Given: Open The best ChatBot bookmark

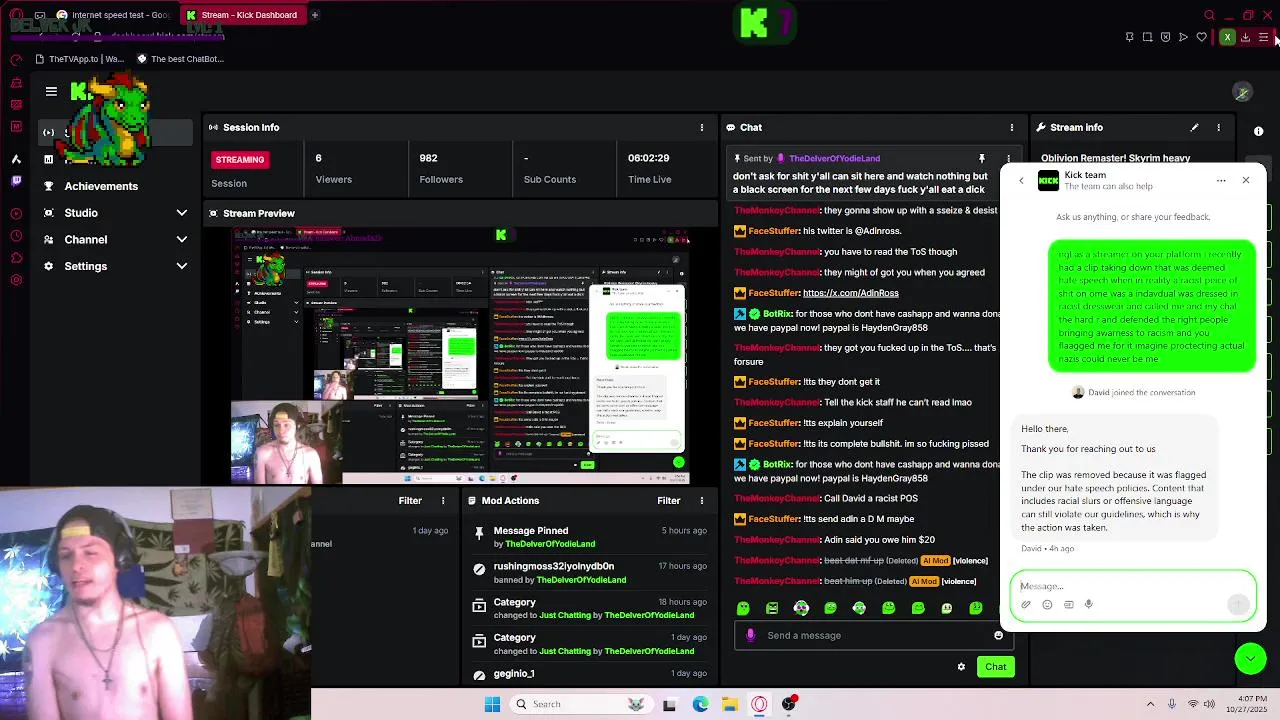Looking at the screenshot, I should click(x=181, y=59).
